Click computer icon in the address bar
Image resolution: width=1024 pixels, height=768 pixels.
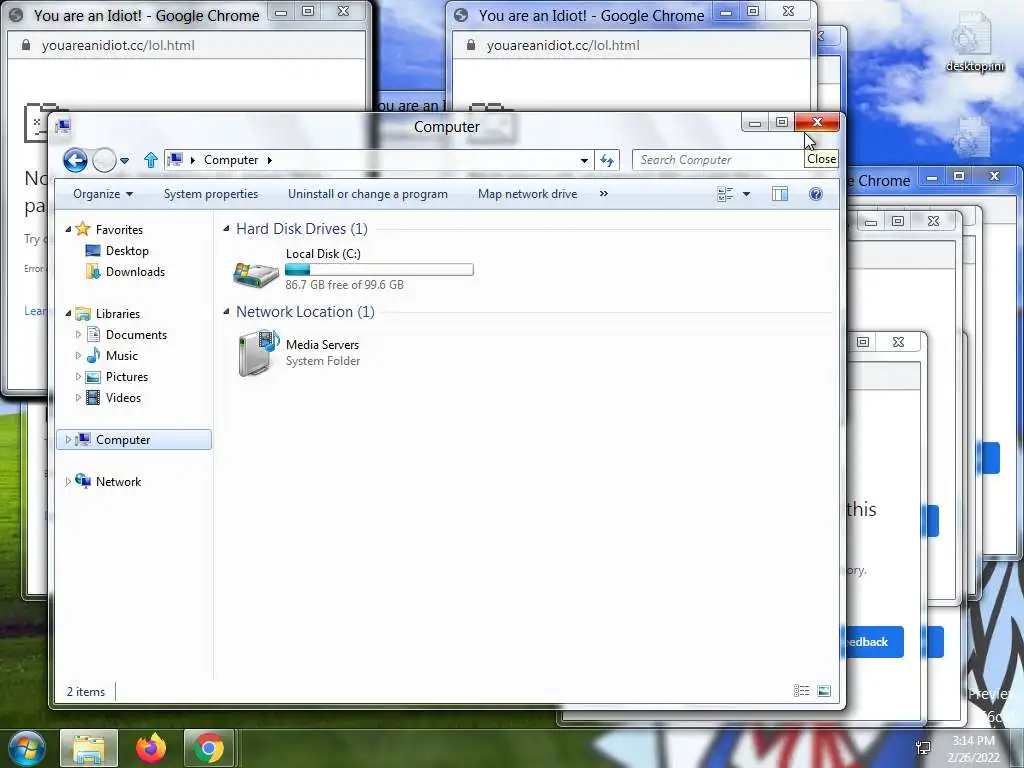[x=174, y=159]
